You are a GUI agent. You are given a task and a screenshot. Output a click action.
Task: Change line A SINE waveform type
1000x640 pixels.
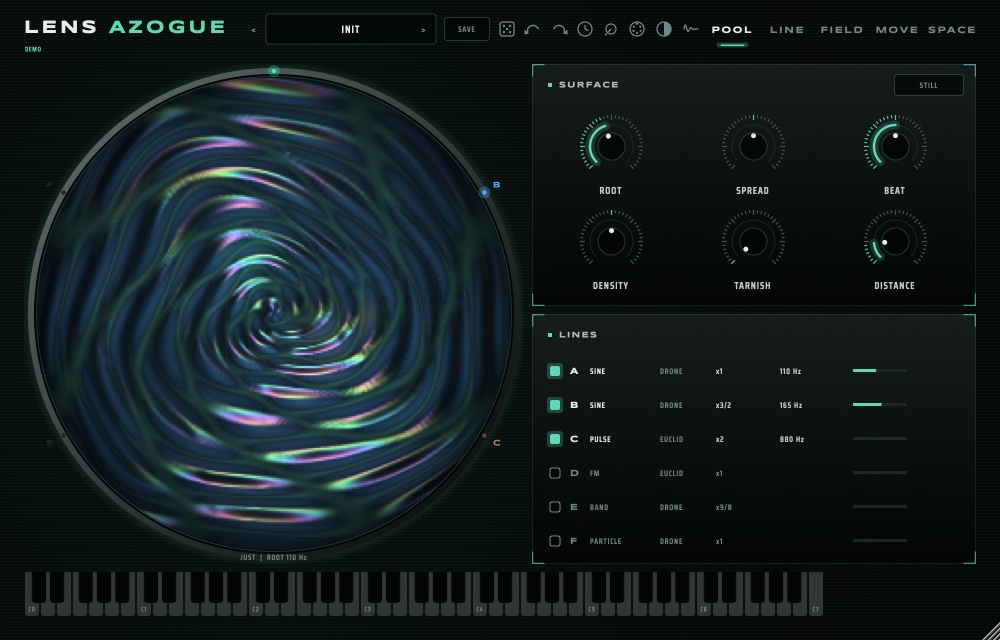(x=598, y=372)
